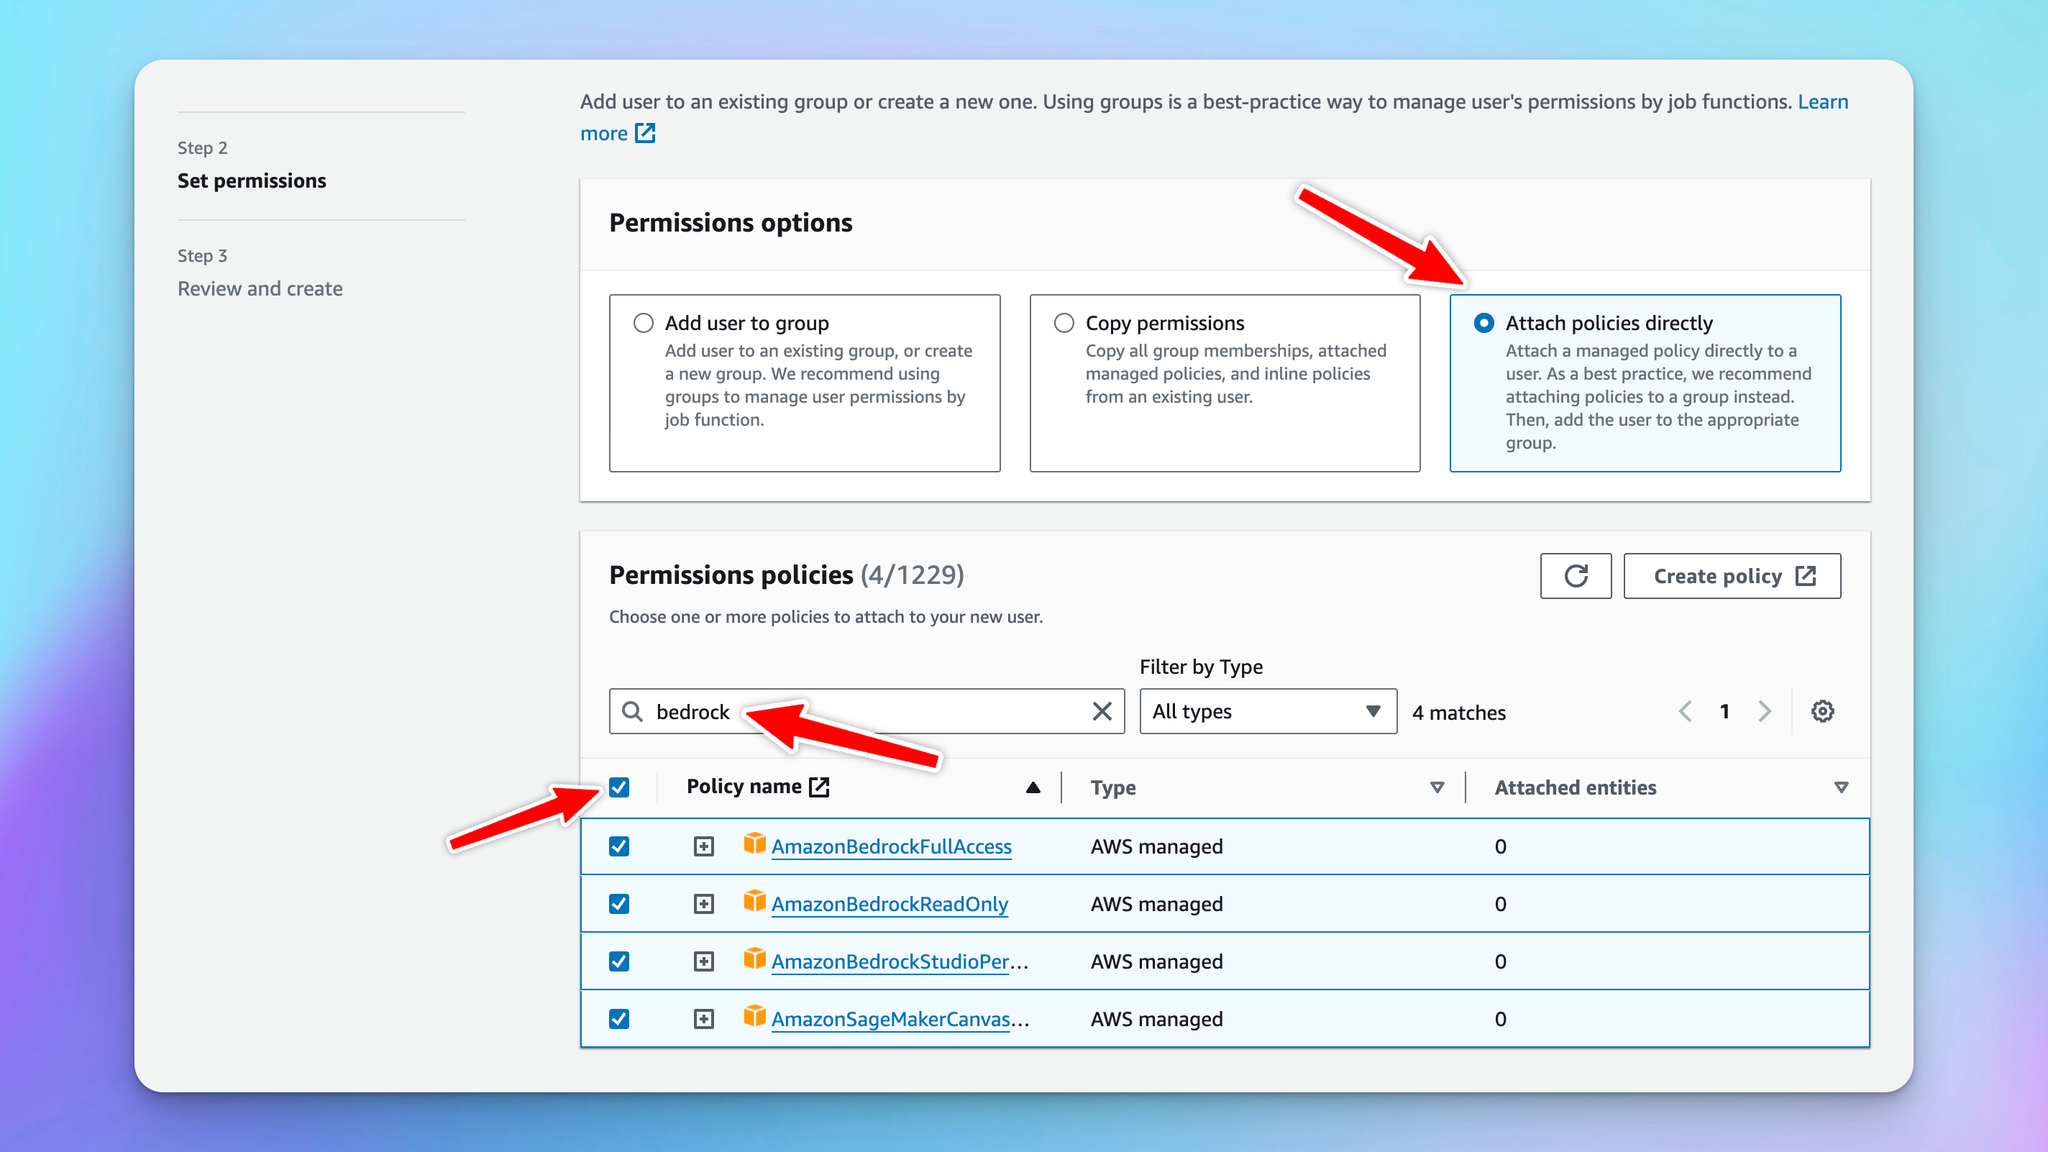Expand the AmazonBedrockStudioPer... policy details
The width and height of the screenshot is (2048, 1152).
coord(704,961)
